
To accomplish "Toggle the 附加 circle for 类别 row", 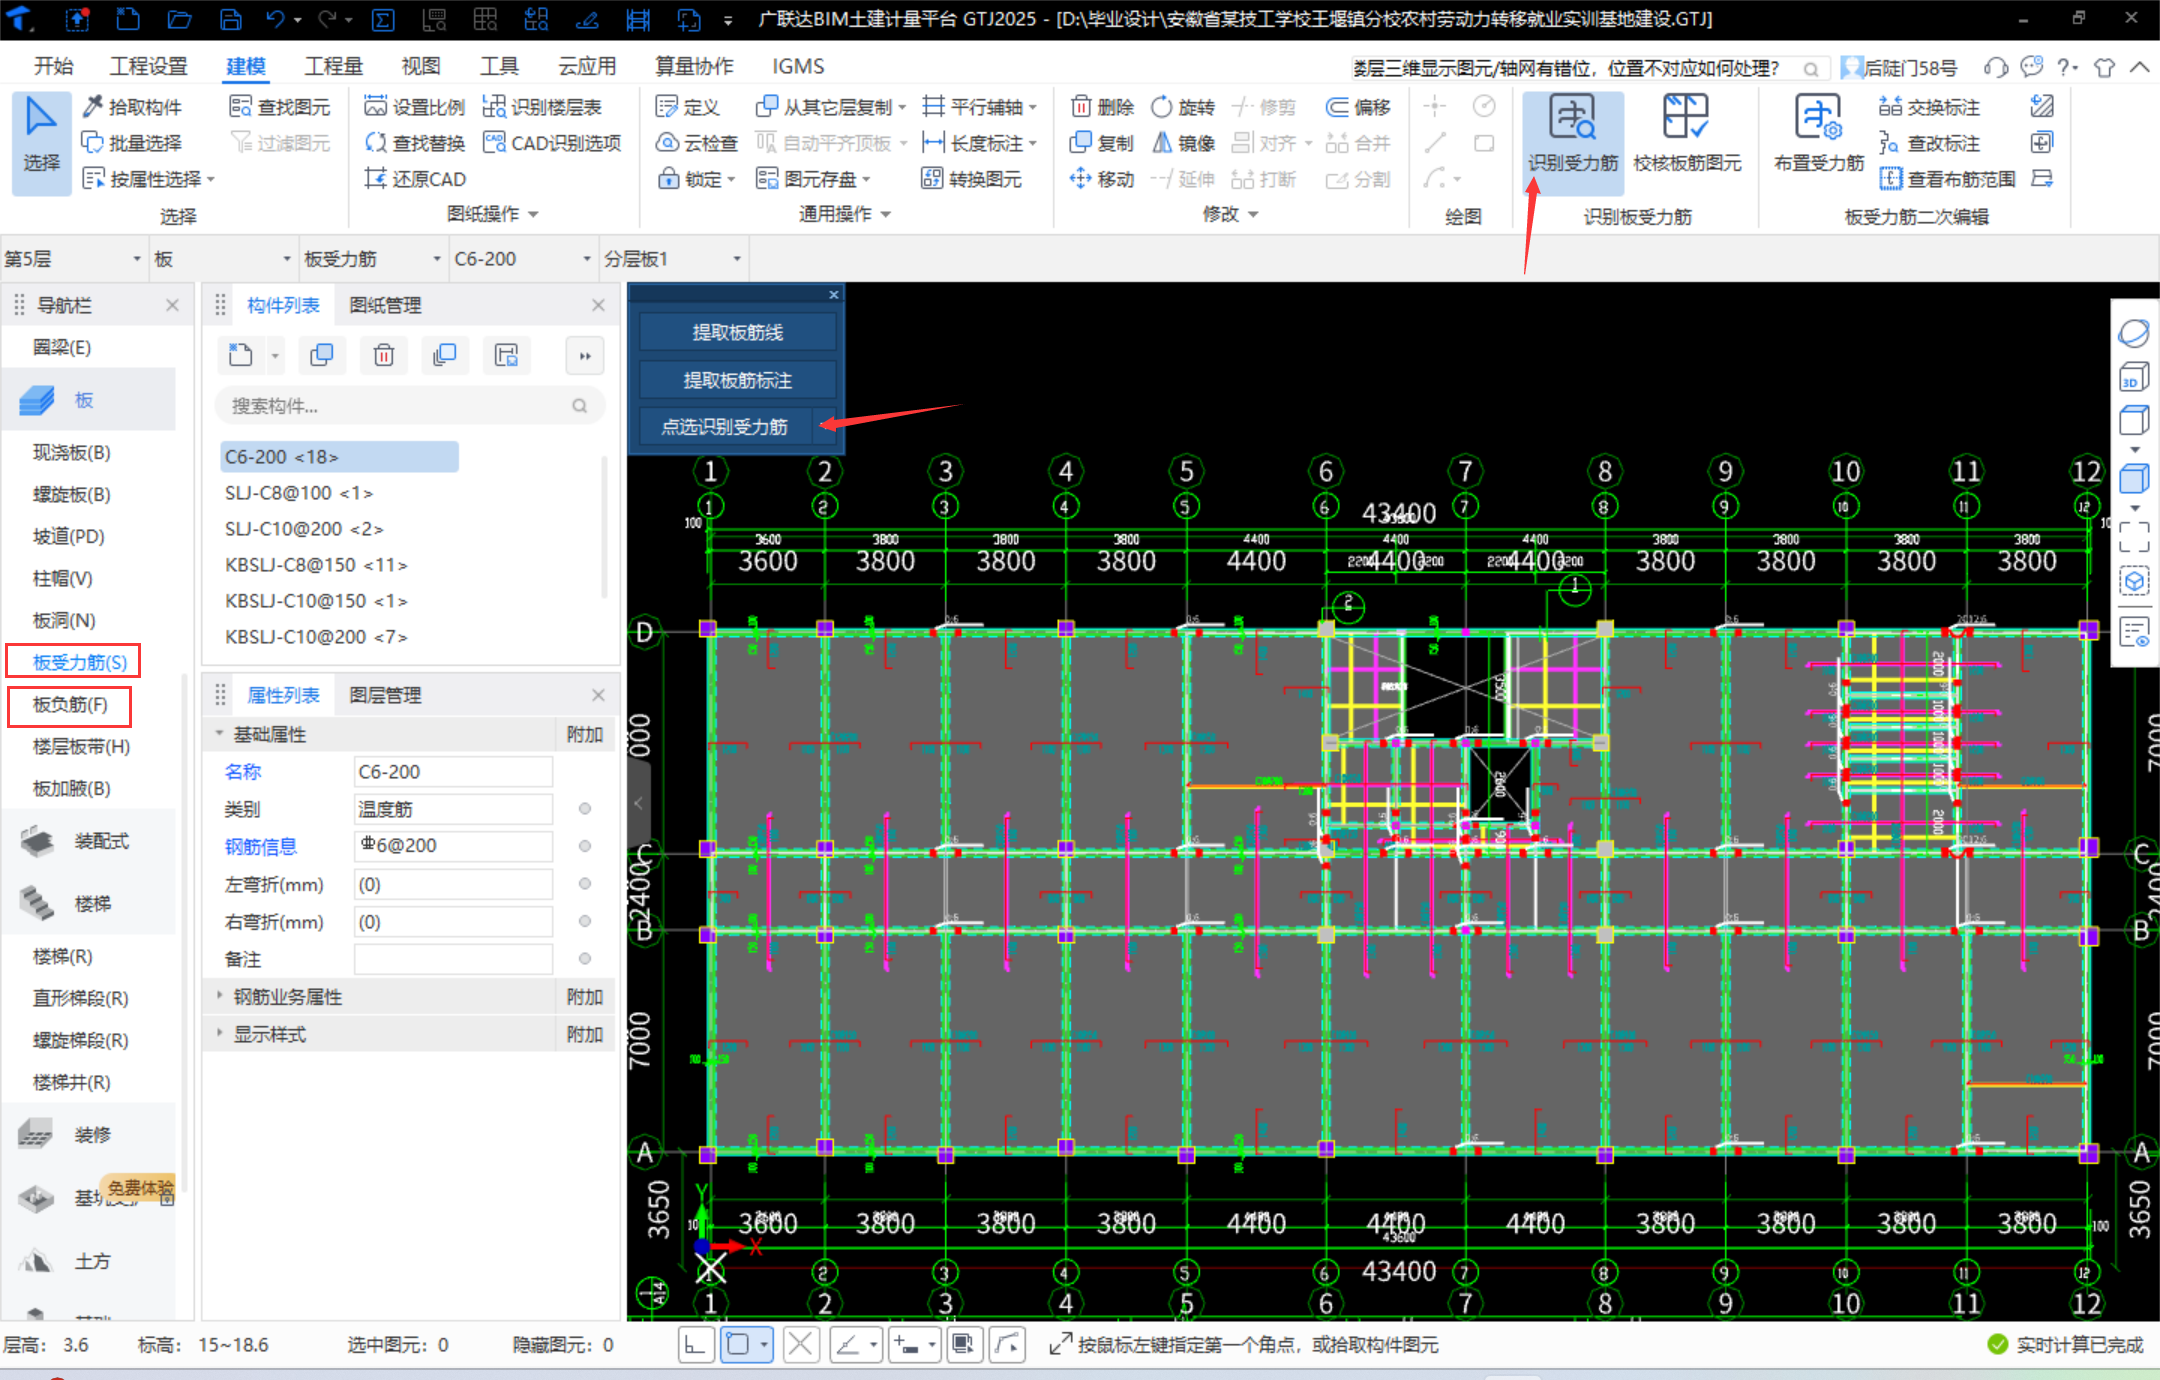I will pos(585,808).
